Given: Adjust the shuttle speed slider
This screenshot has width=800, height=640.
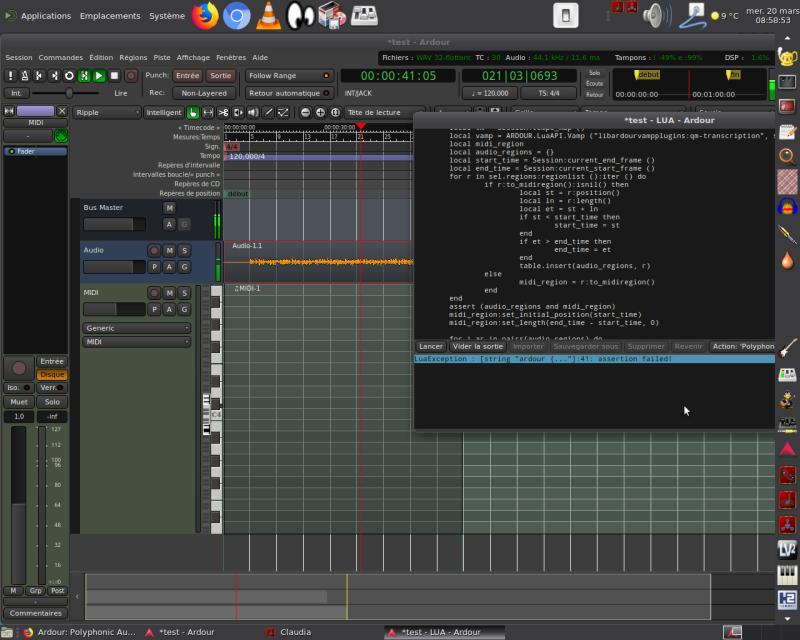Looking at the screenshot, I should point(68,93).
